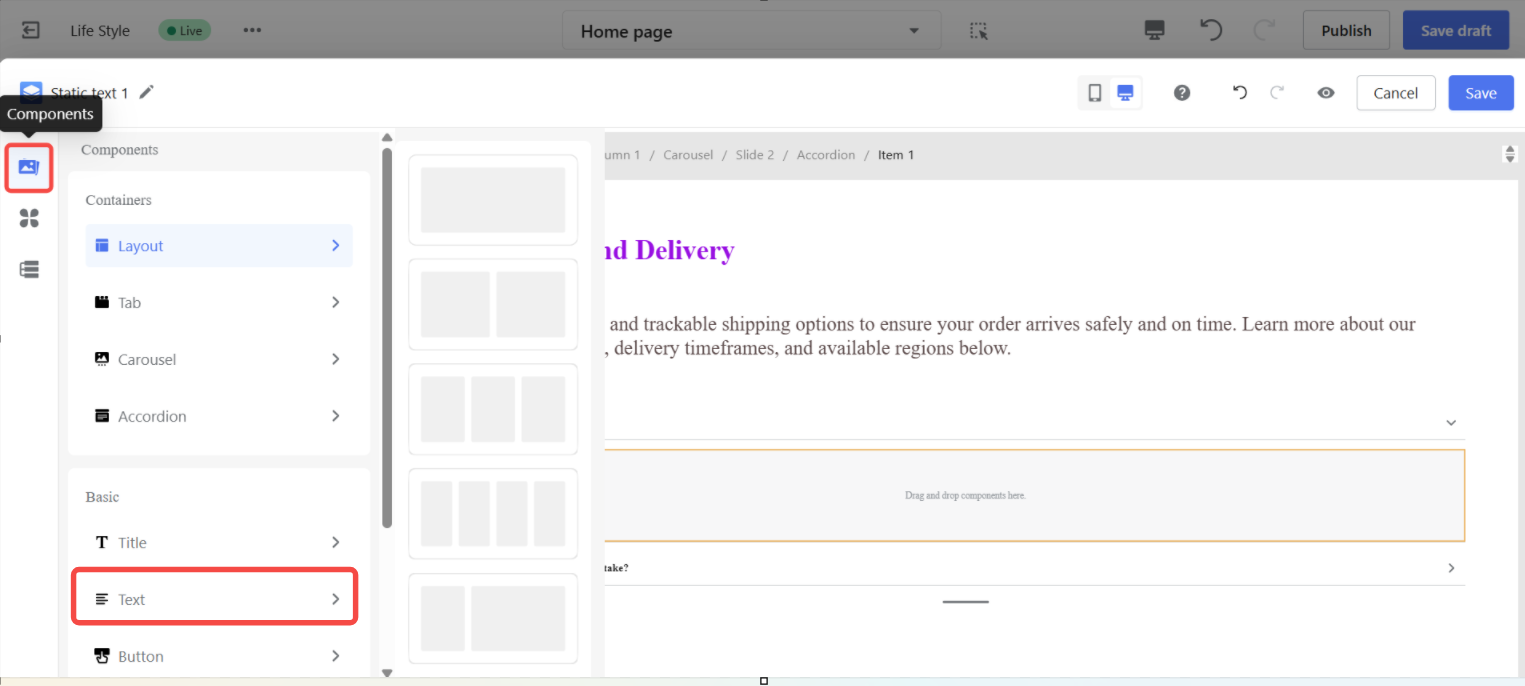Click the Accordion breadcrumb
Image resolution: width=1525 pixels, height=686 pixels.
pos(826,155)
